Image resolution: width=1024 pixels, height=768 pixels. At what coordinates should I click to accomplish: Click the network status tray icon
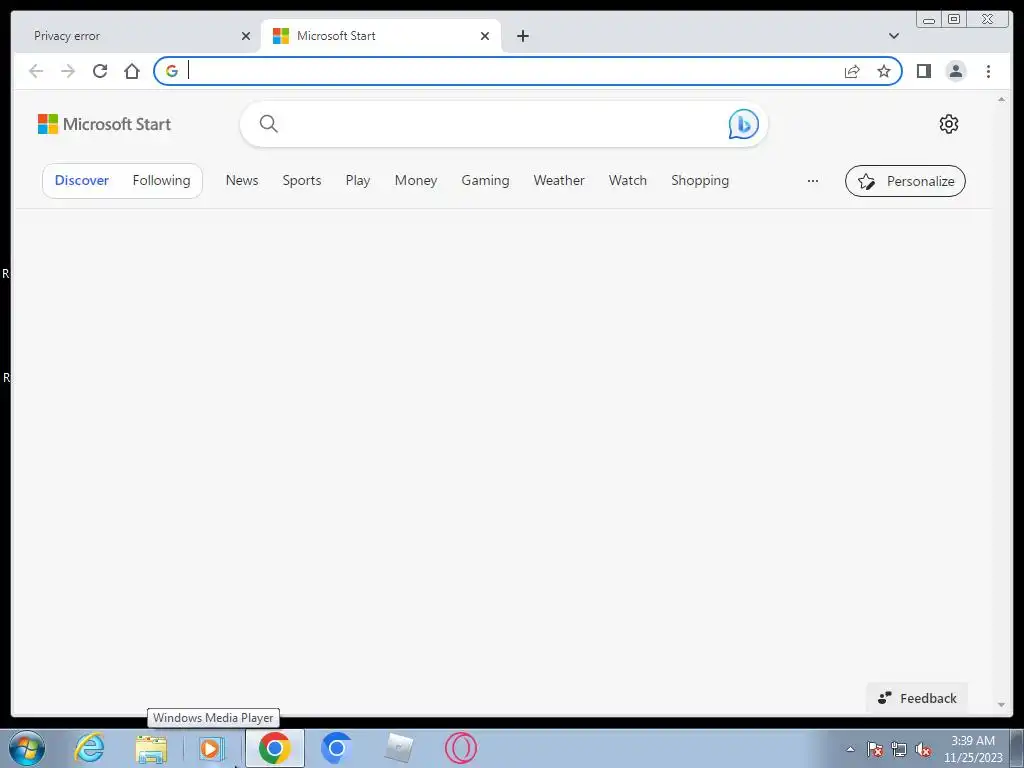[899, 749]
